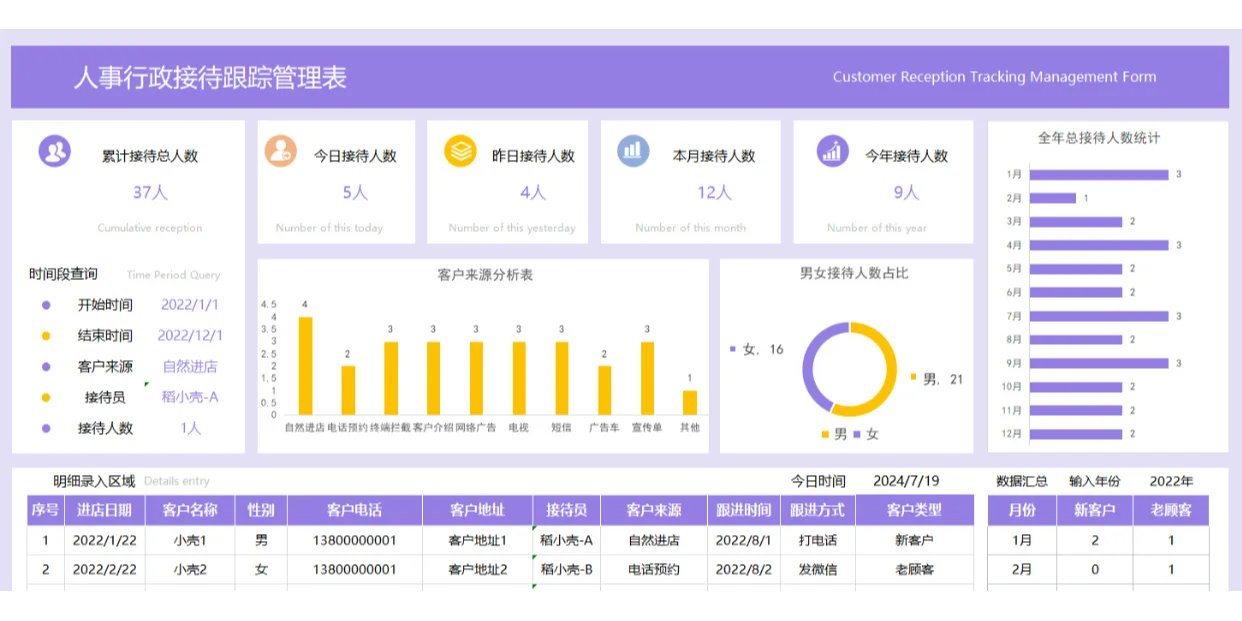
Task: Select the 开始时间 value 2022/1/1
Action: point(190,305)
